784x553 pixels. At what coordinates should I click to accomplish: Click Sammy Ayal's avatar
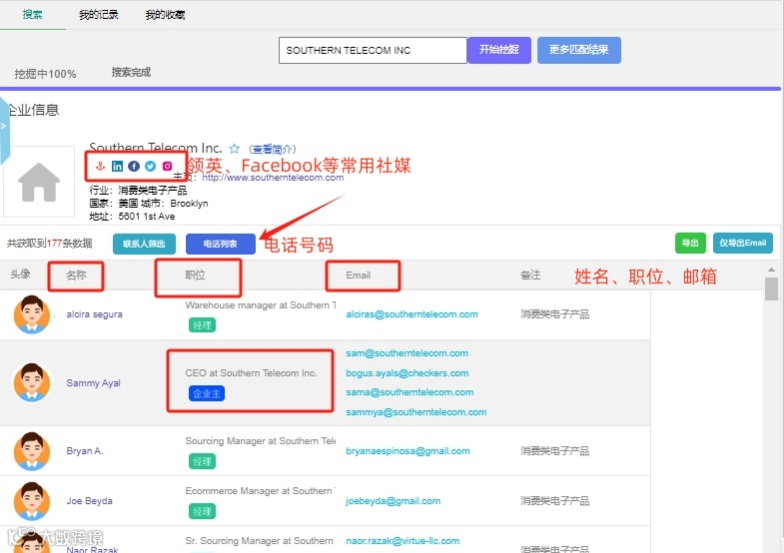(32, 382)
